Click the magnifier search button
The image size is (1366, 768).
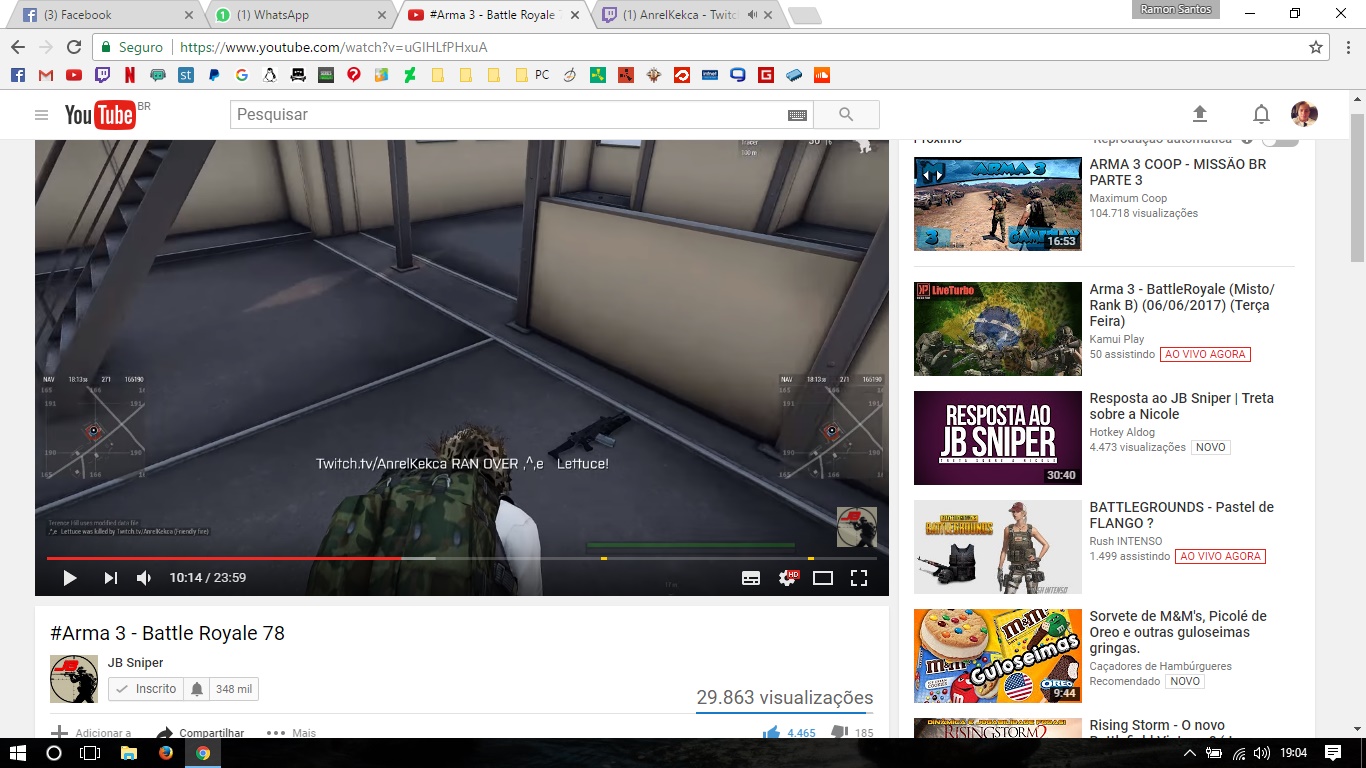846,115
